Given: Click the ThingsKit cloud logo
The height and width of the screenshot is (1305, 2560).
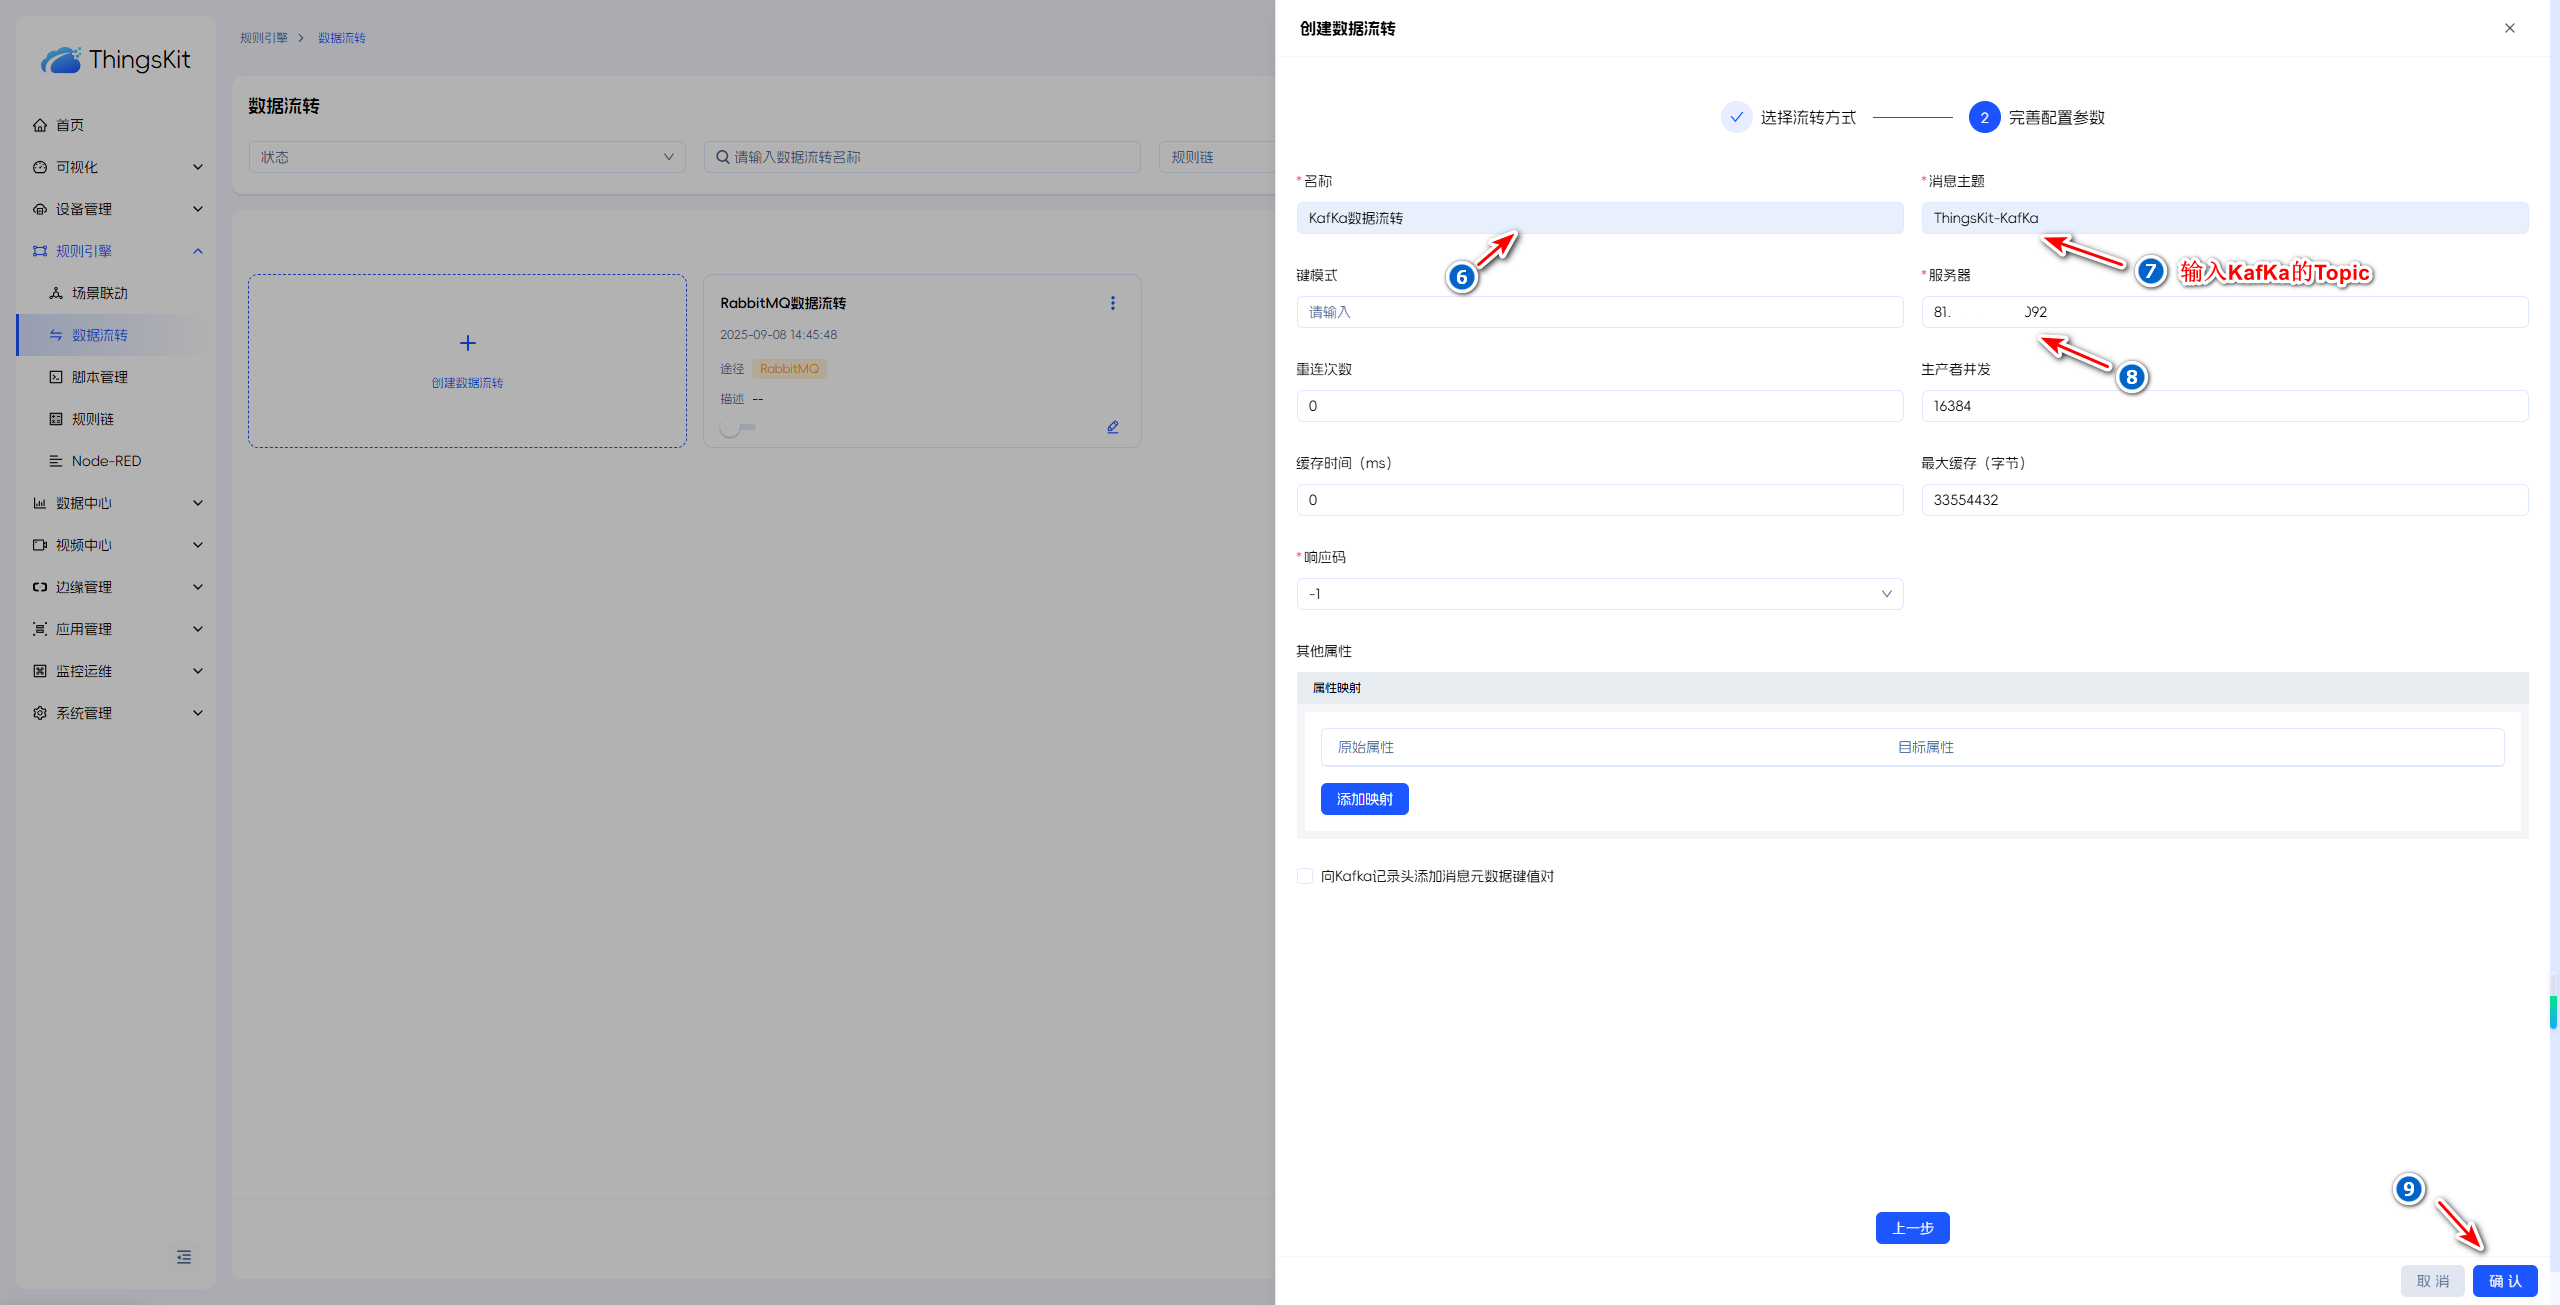Looking at the screenshot, I should (x=61, y=60).
